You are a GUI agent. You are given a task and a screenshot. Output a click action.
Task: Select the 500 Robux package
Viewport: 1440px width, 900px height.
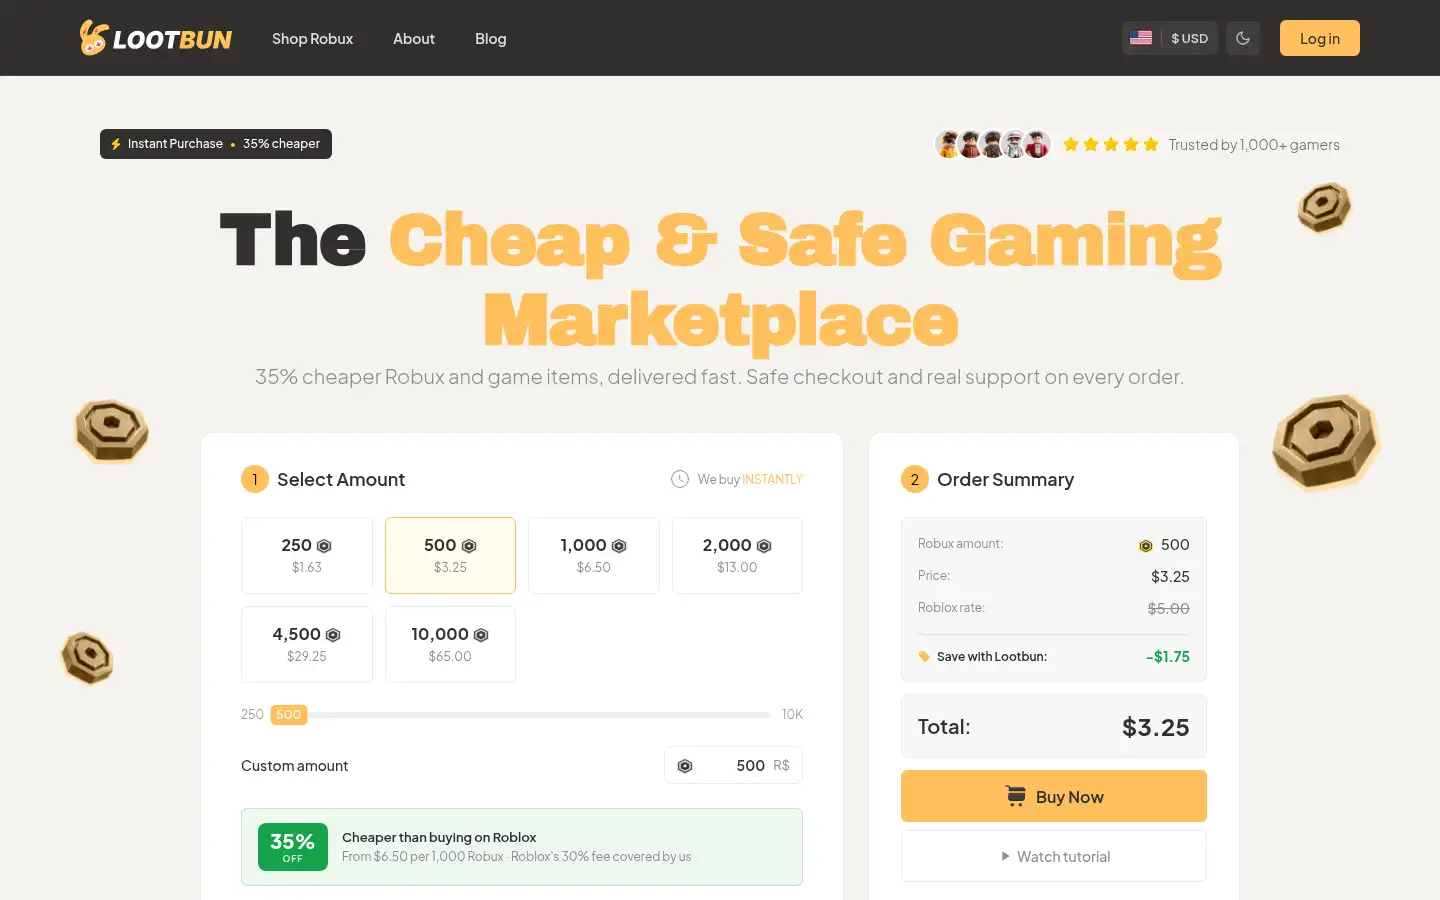pyautogui.click(x=450, y=555)
